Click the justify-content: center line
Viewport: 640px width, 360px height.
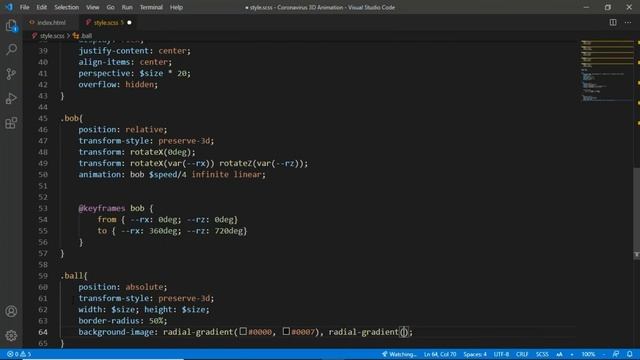135,51
